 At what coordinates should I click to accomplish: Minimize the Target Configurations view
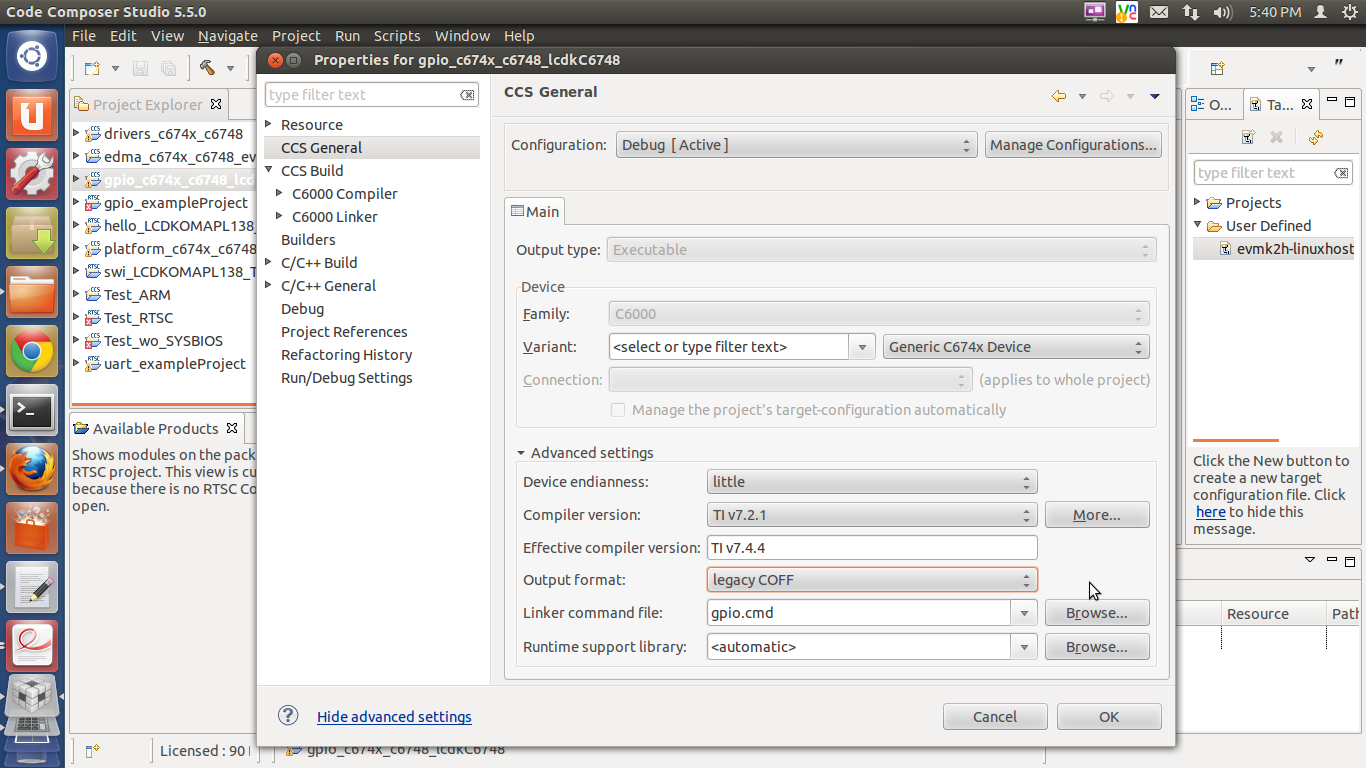pos(1331,102)
